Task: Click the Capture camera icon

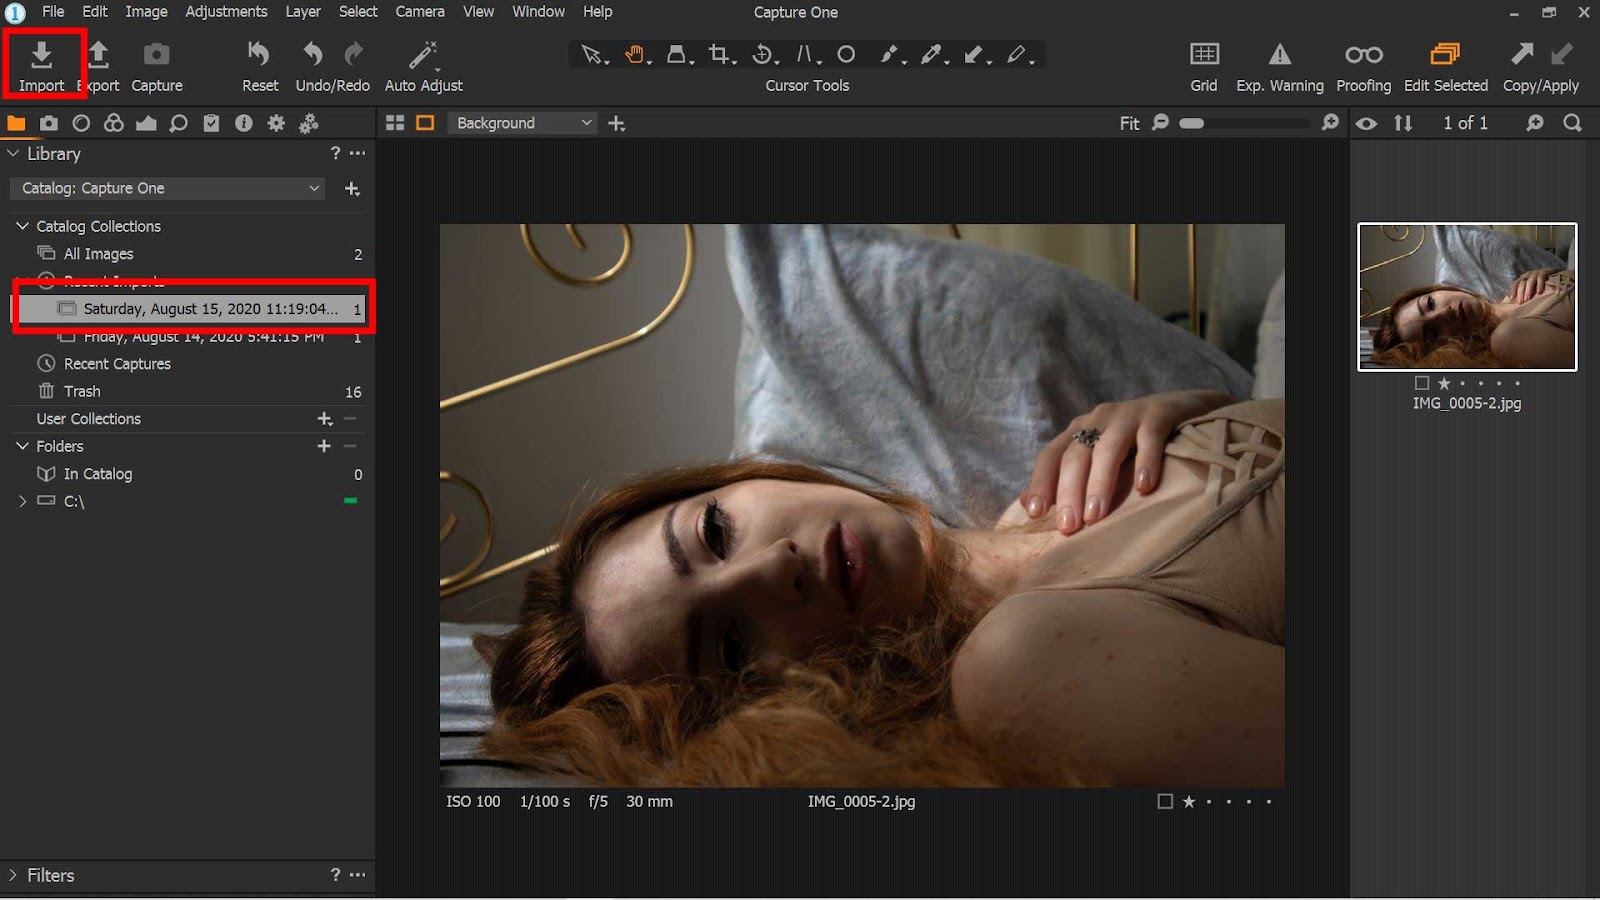Action: click(157, 55)
